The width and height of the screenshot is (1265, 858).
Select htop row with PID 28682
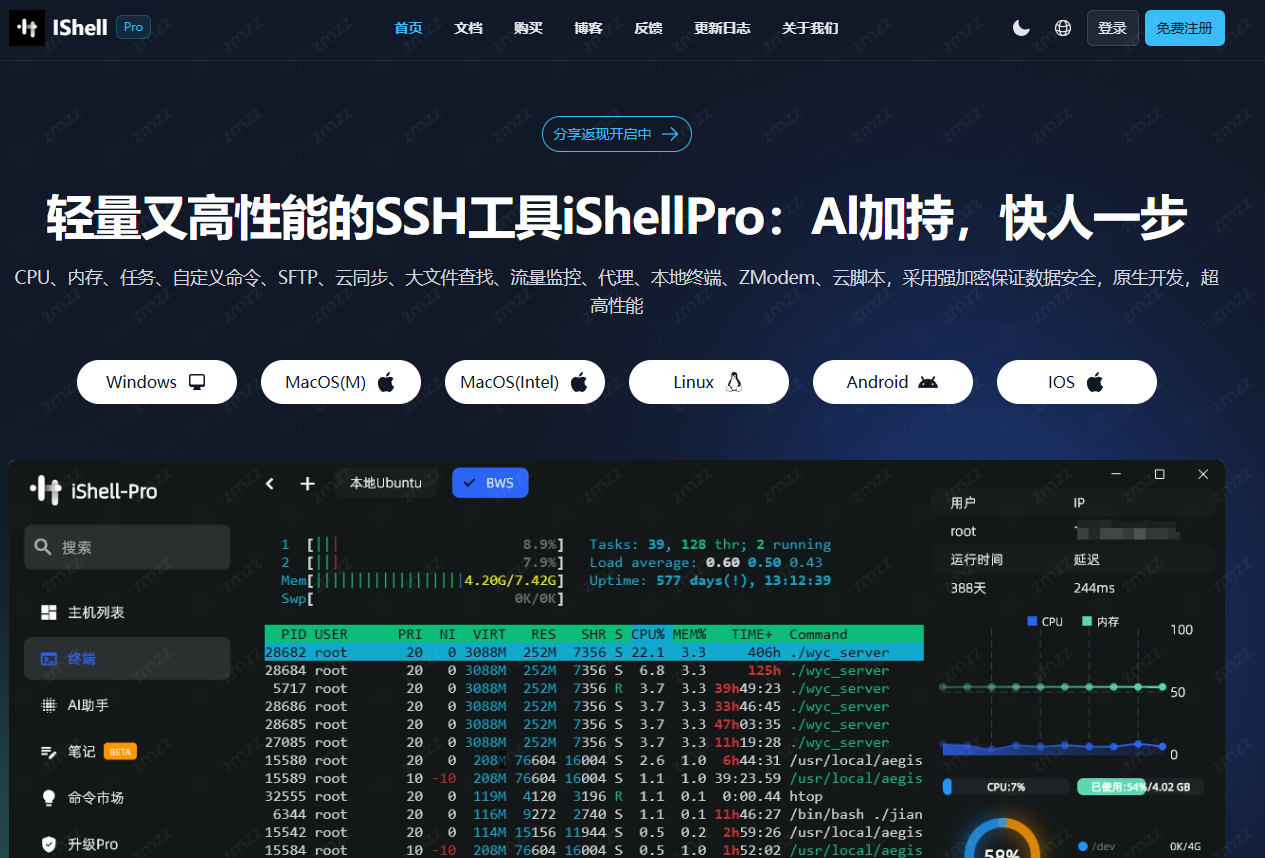(594, 652)
